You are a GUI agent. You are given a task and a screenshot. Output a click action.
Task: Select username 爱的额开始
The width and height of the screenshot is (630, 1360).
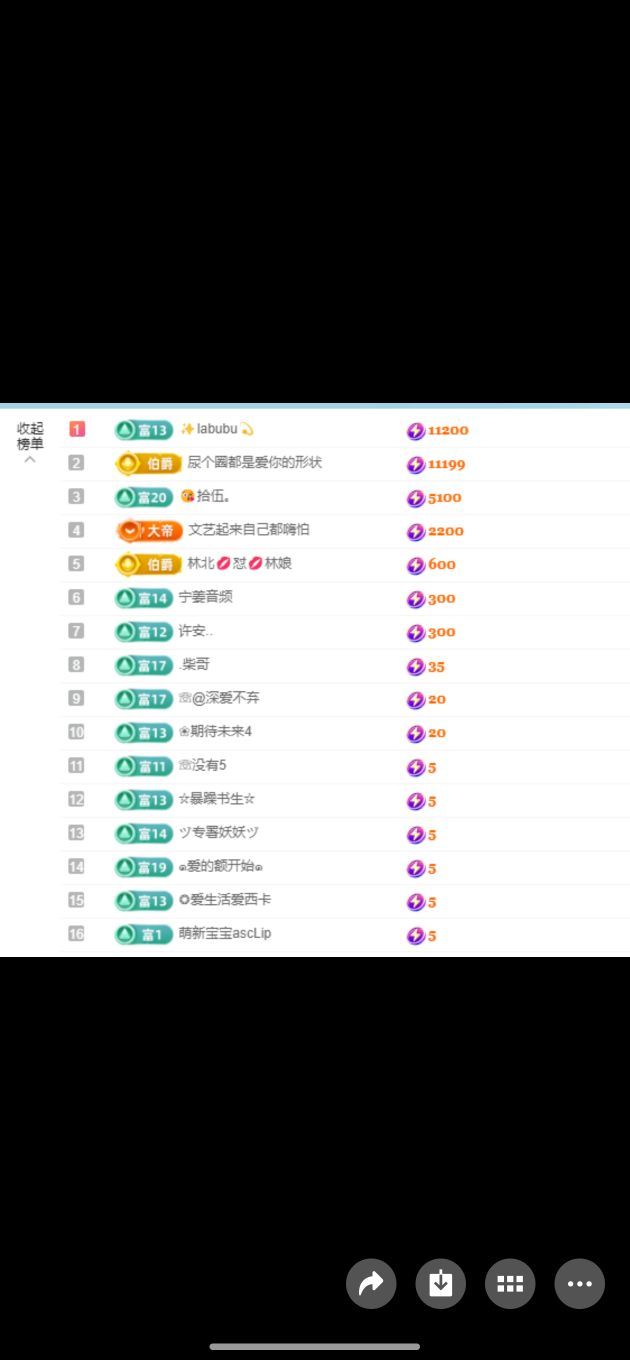click(221, 866)
